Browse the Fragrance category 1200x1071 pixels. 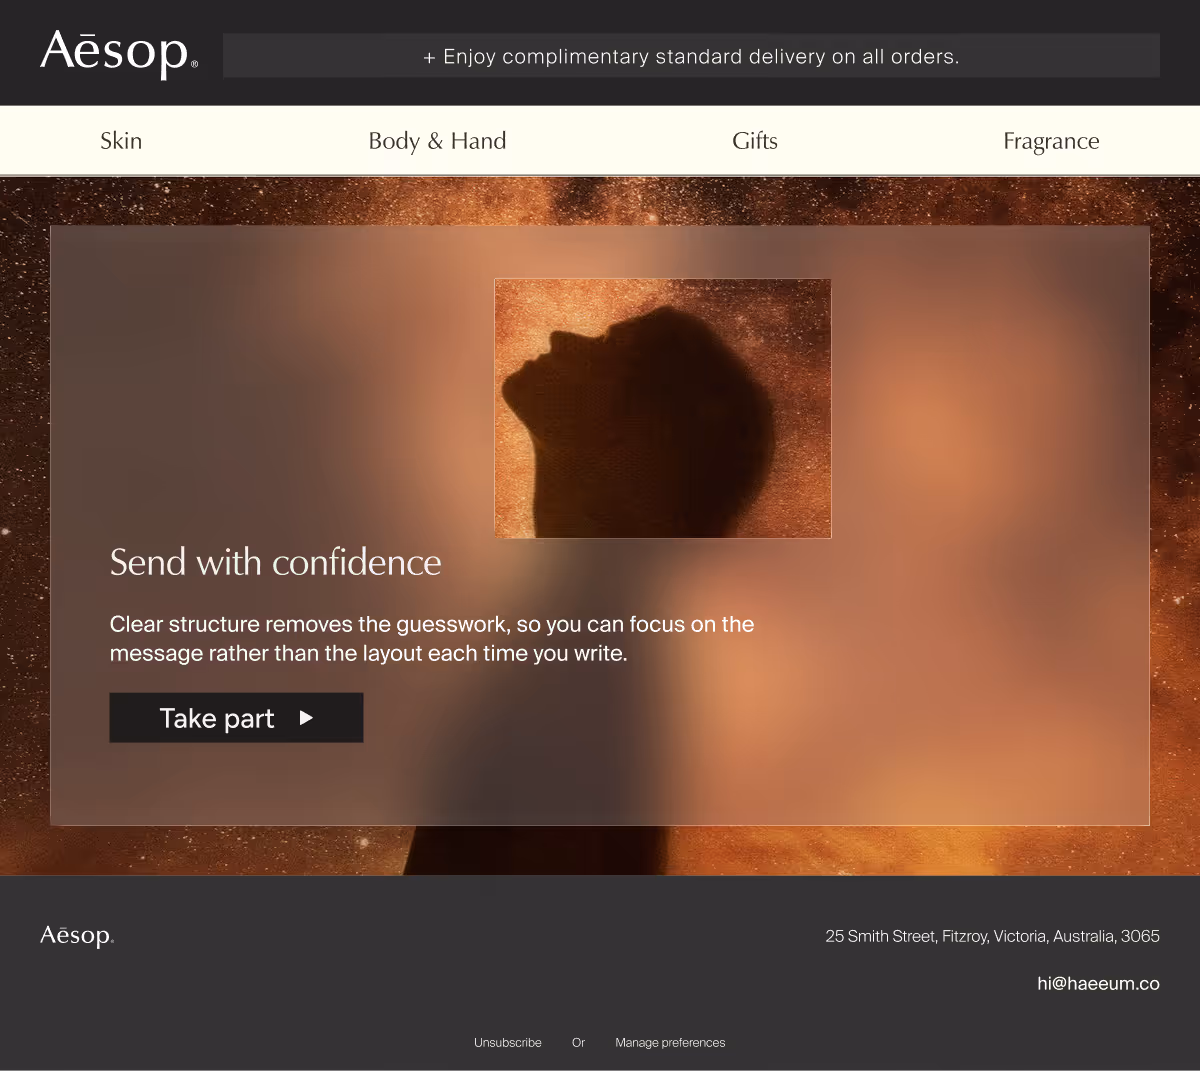pyautogui.click(x=1051, y=141)
